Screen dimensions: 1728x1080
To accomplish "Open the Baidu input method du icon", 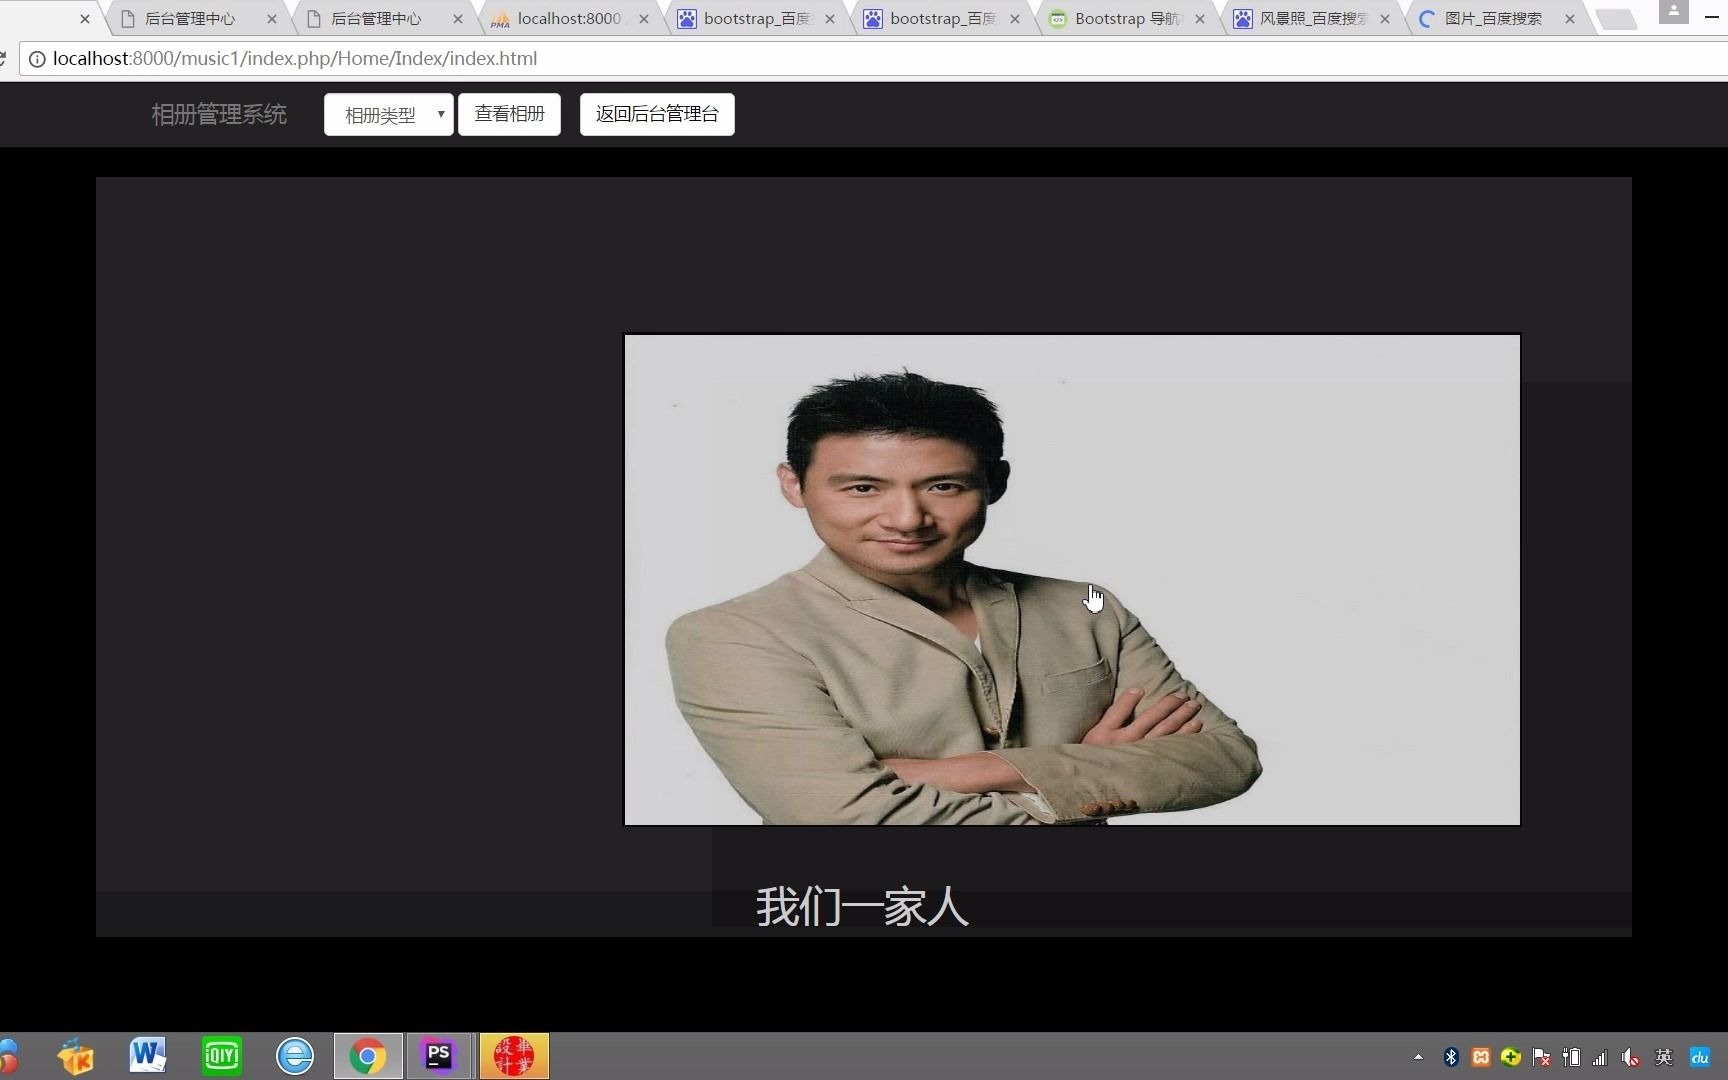I will click(x=1700, y=1057).
